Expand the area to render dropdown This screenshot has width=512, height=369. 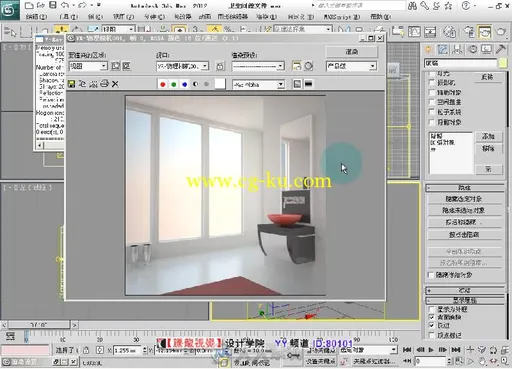[88, 66]
